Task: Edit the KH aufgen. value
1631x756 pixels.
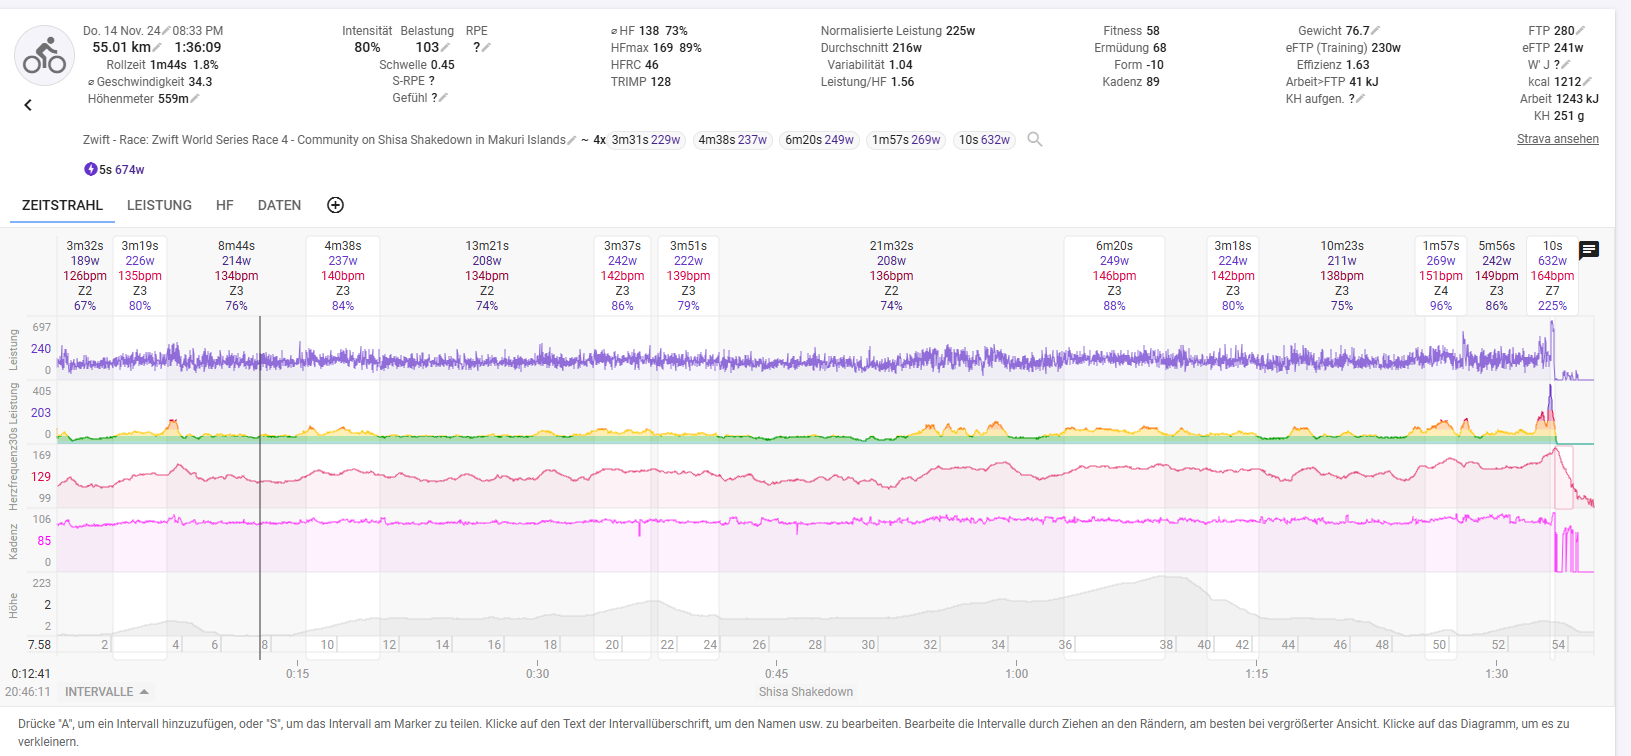Action: (x=1361, y=99)
